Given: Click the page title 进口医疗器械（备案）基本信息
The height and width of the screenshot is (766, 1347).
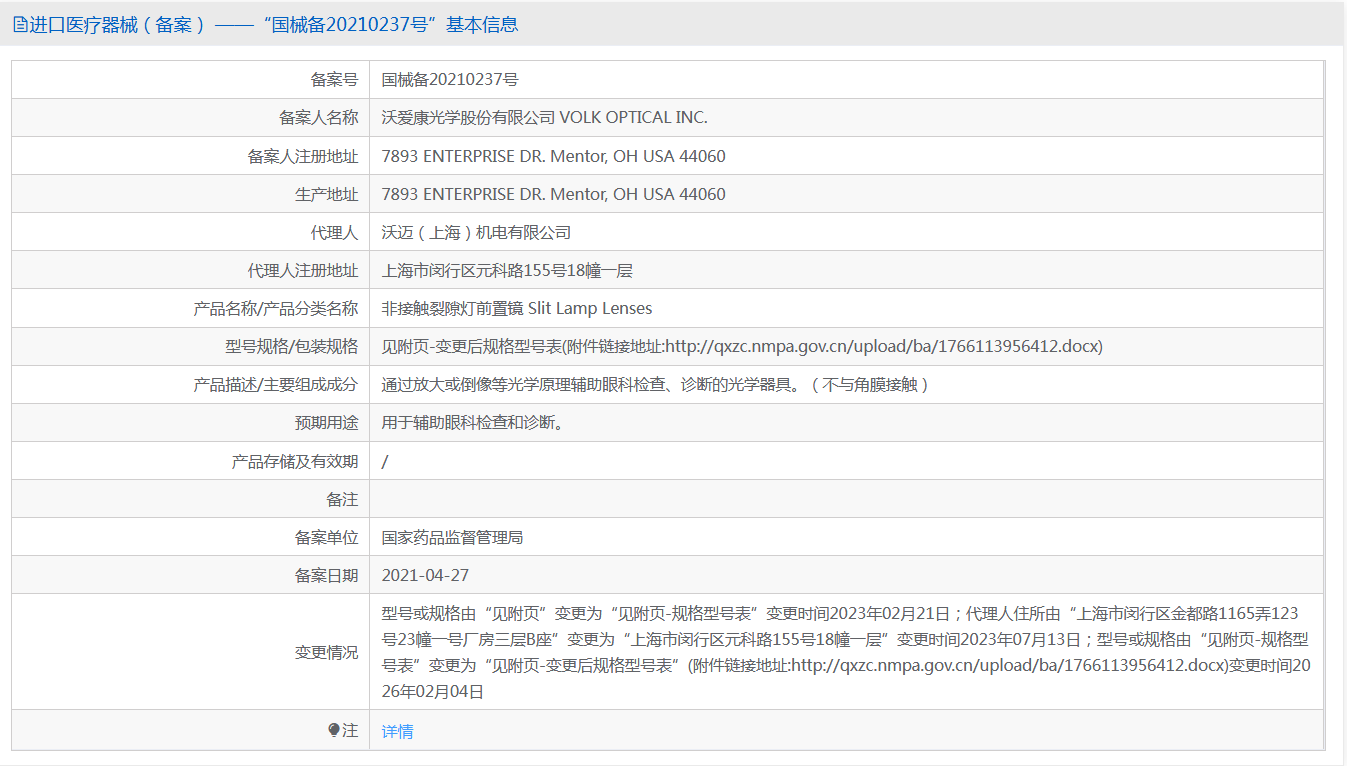Looking at the screenshot, I should click(273, 25).
